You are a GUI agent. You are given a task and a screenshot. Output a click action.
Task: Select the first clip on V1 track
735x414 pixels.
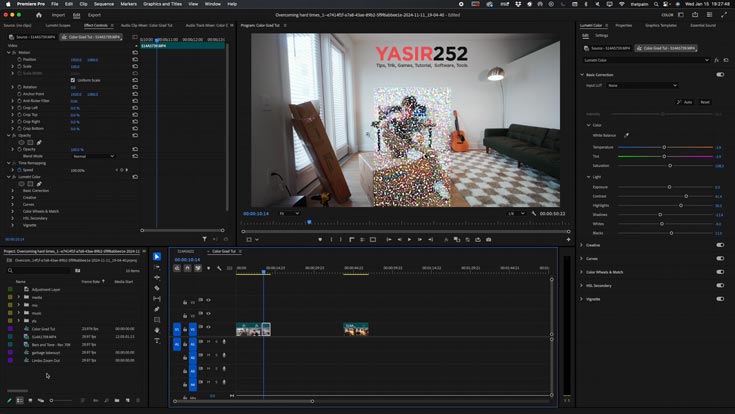coord(248,329)
